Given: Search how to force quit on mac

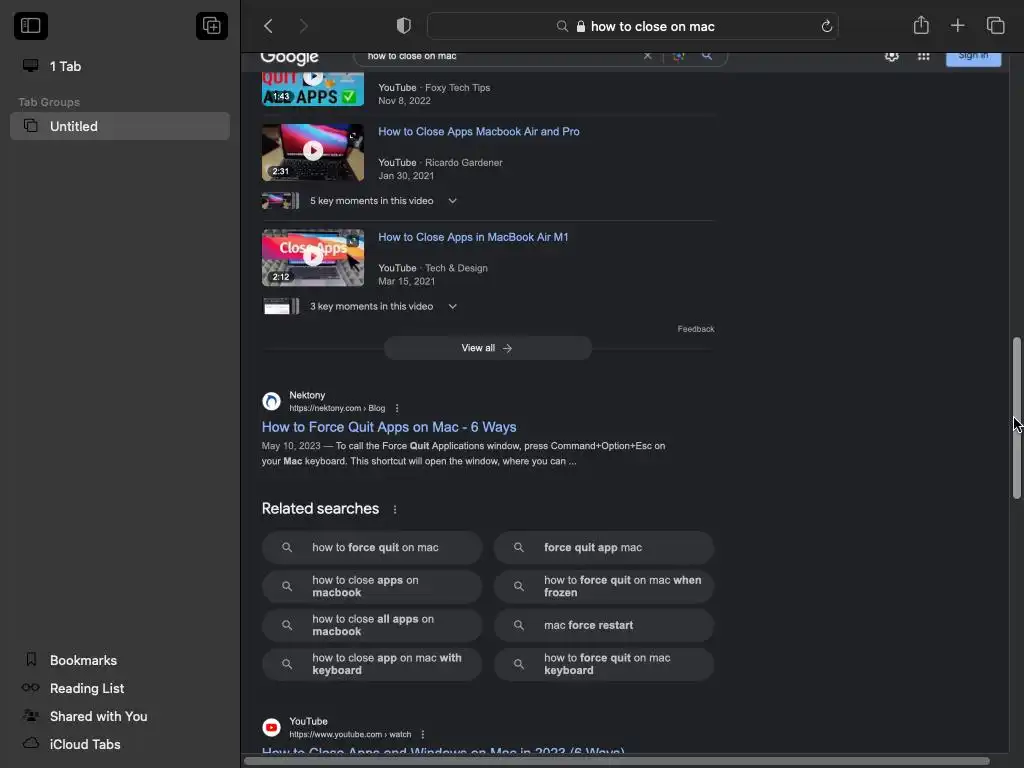Looking at the screenshot, I should coord(372,547).
